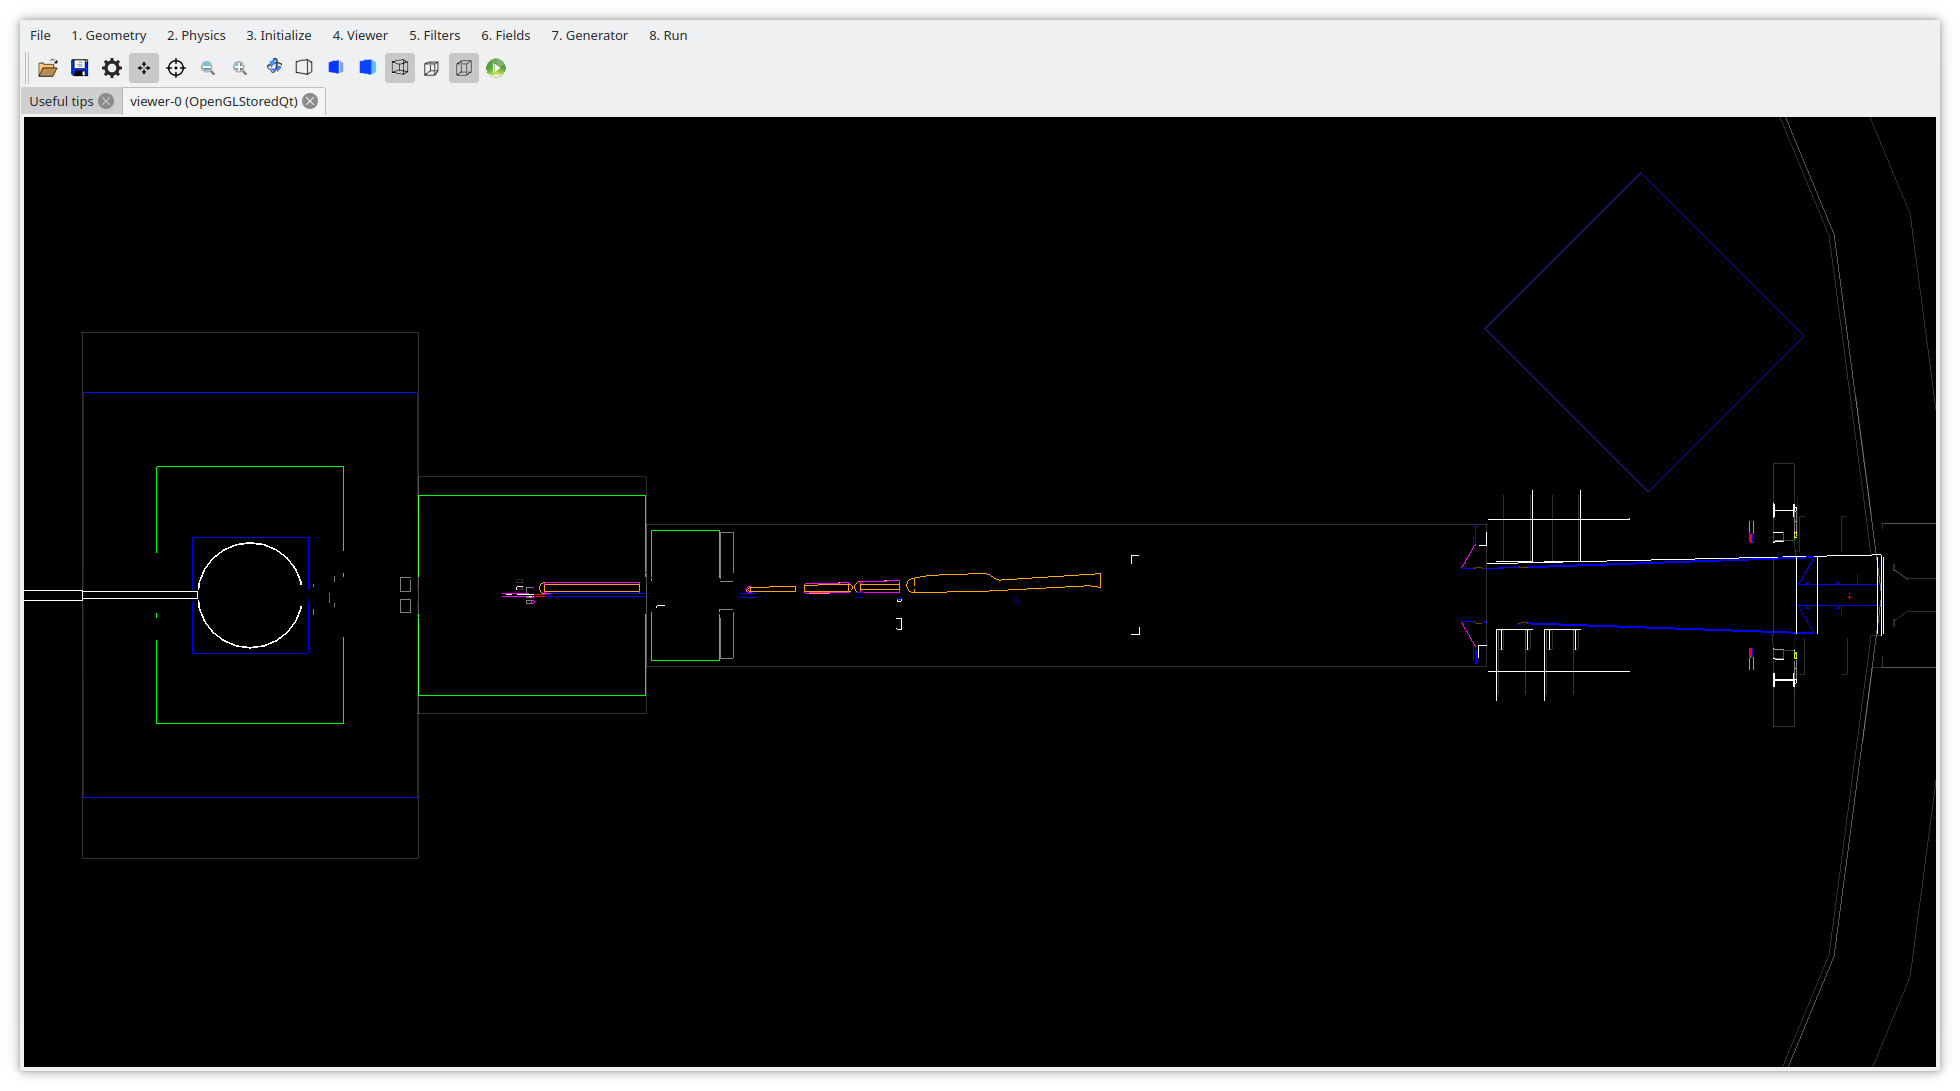Save the current viewer scene
Image resolution: width=1960 pixels, height=1091 pixels.
point(80,67)
